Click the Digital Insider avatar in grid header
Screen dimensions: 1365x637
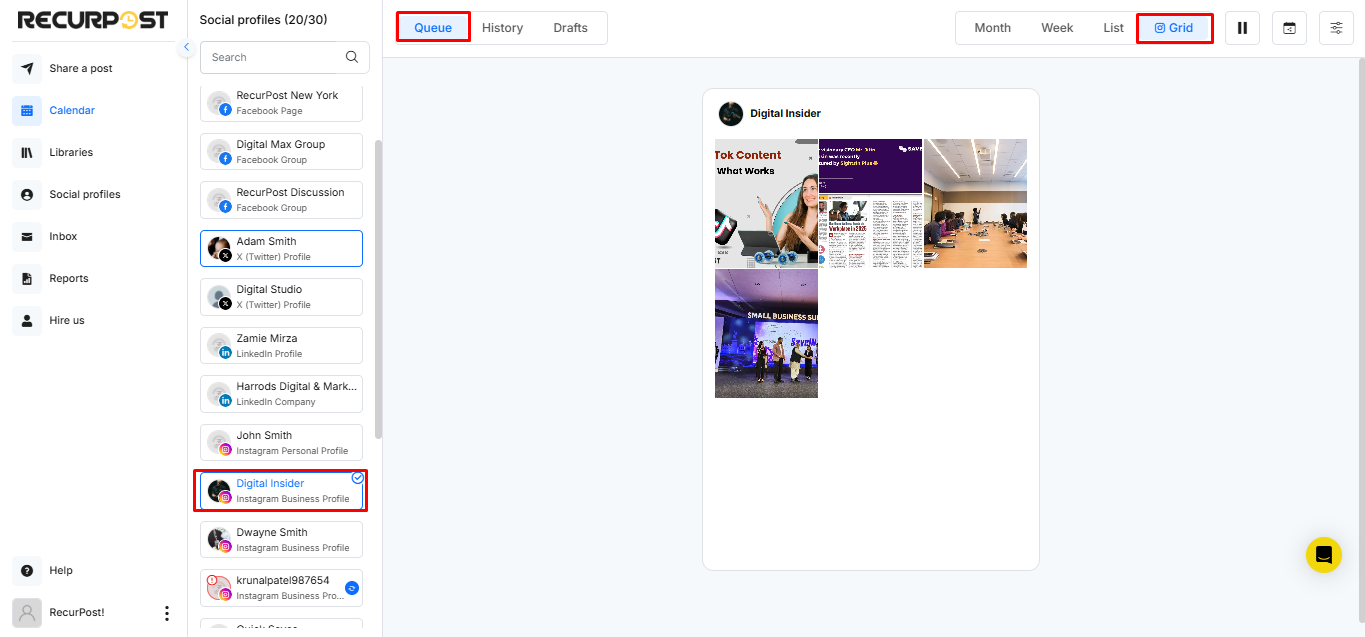click(731, 114)
